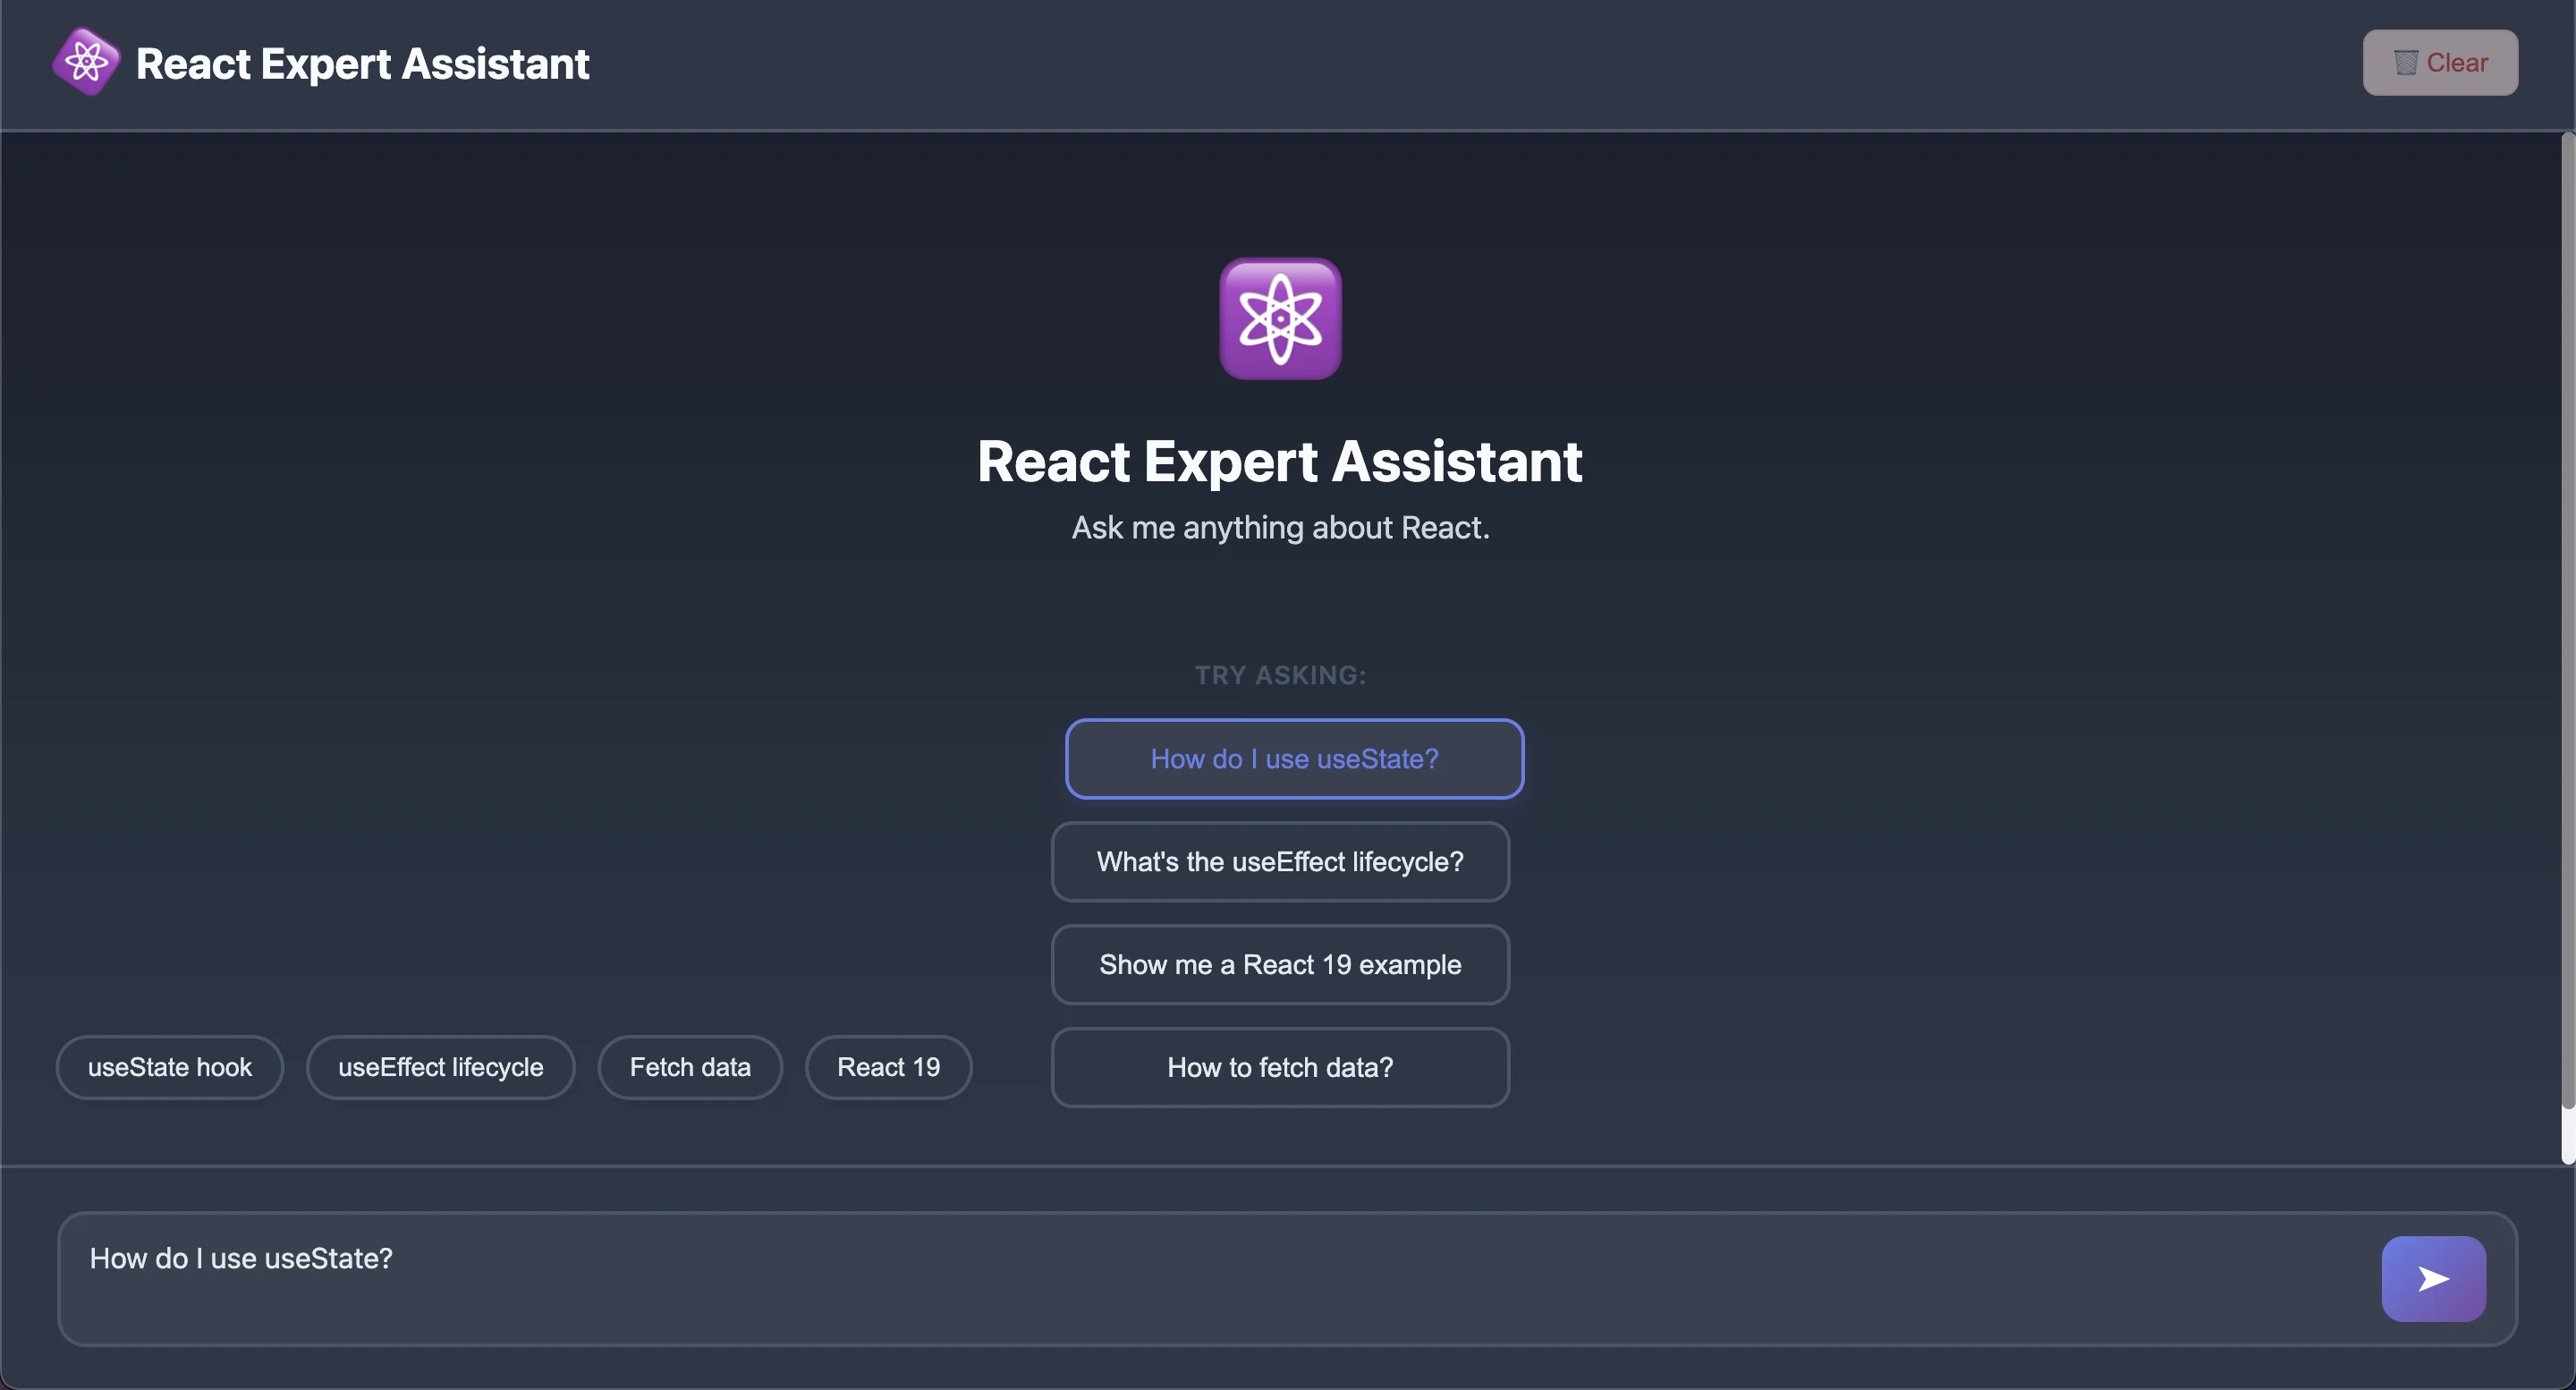Pick 'Show me a React 19 example'
2576x1390 pixels.
pyautogui.click(x=1279, y=965)
